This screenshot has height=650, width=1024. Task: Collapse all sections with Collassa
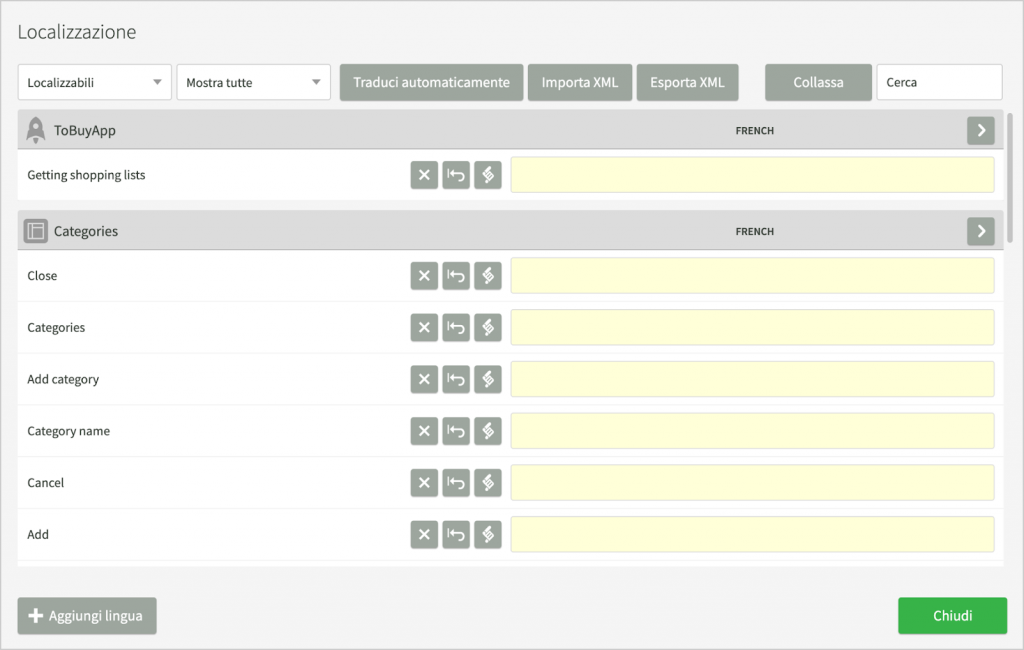point(818,82)
